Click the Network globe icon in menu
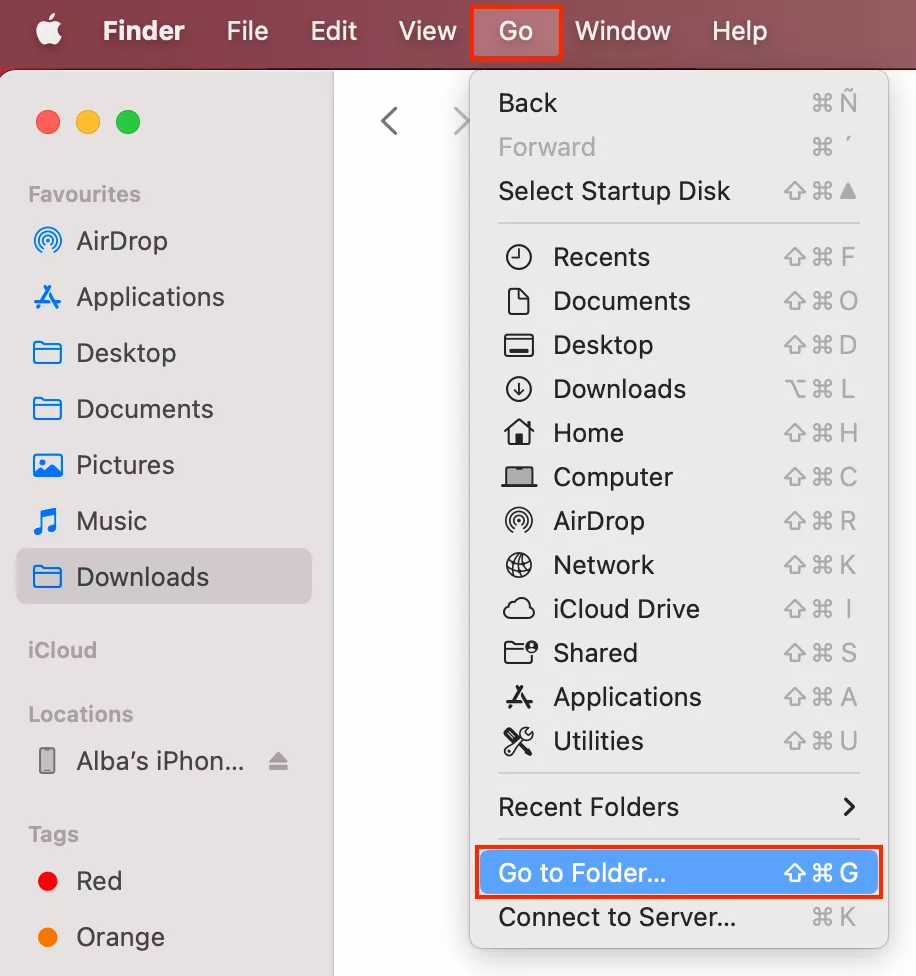The image size is (916, 976). [x=518, y=565]
